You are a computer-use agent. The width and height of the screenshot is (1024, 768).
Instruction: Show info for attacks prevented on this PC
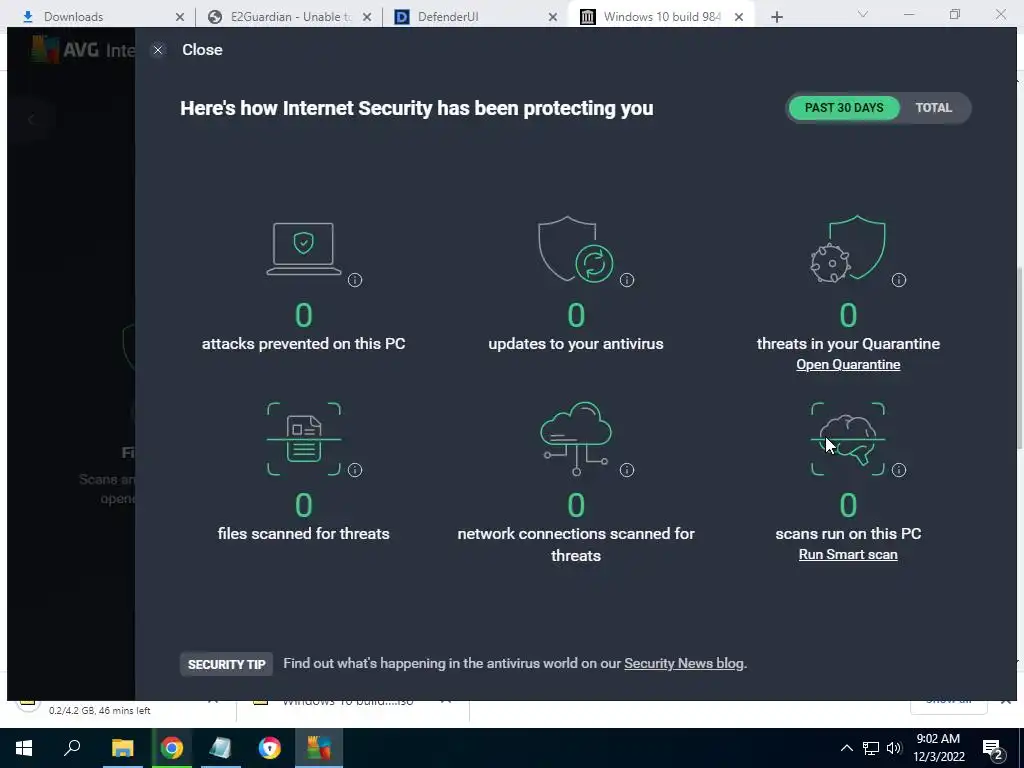tap(355, 280)
